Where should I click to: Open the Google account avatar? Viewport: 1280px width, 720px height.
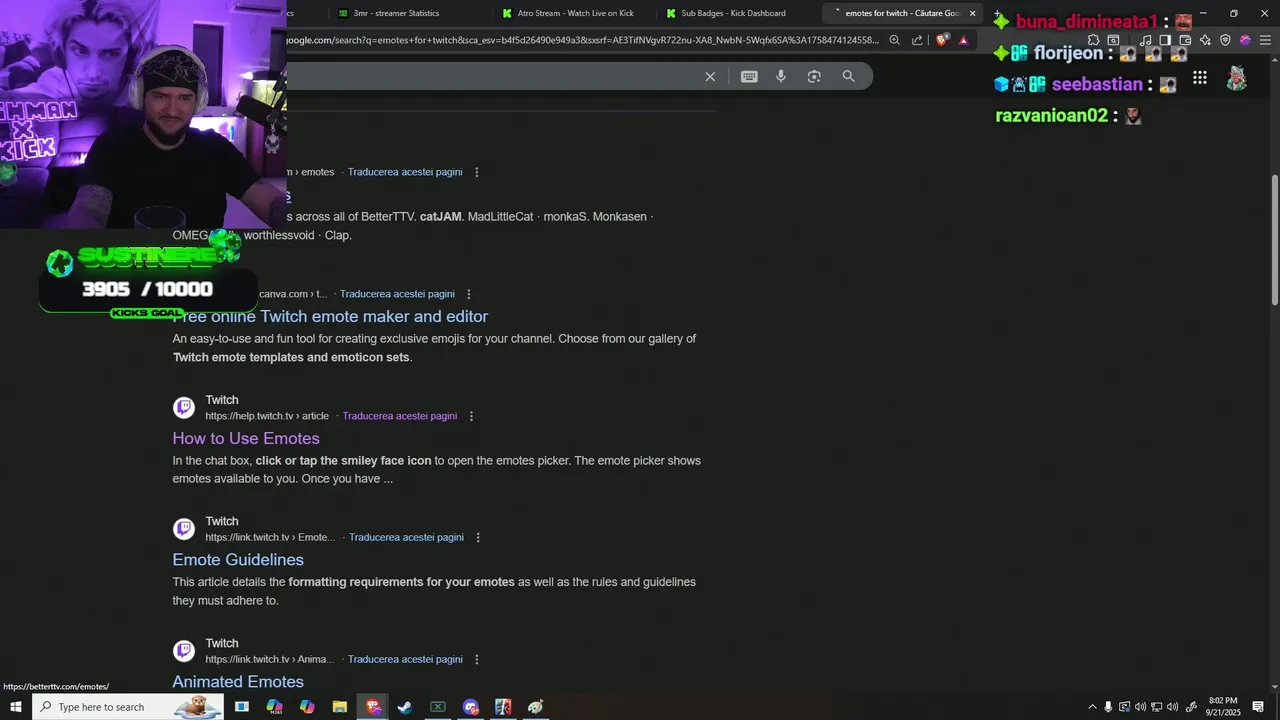1237,78
